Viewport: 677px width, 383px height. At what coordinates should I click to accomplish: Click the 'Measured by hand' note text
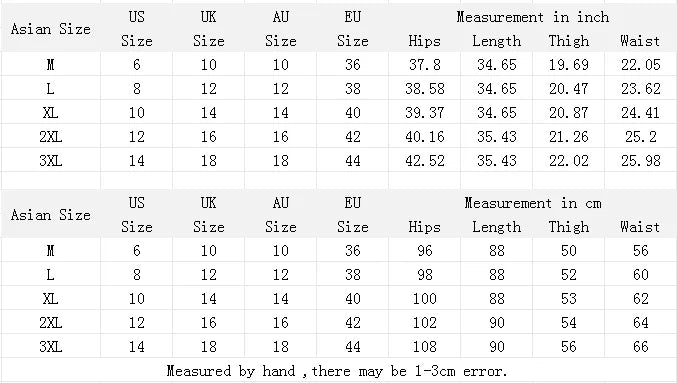pos(337,371)
